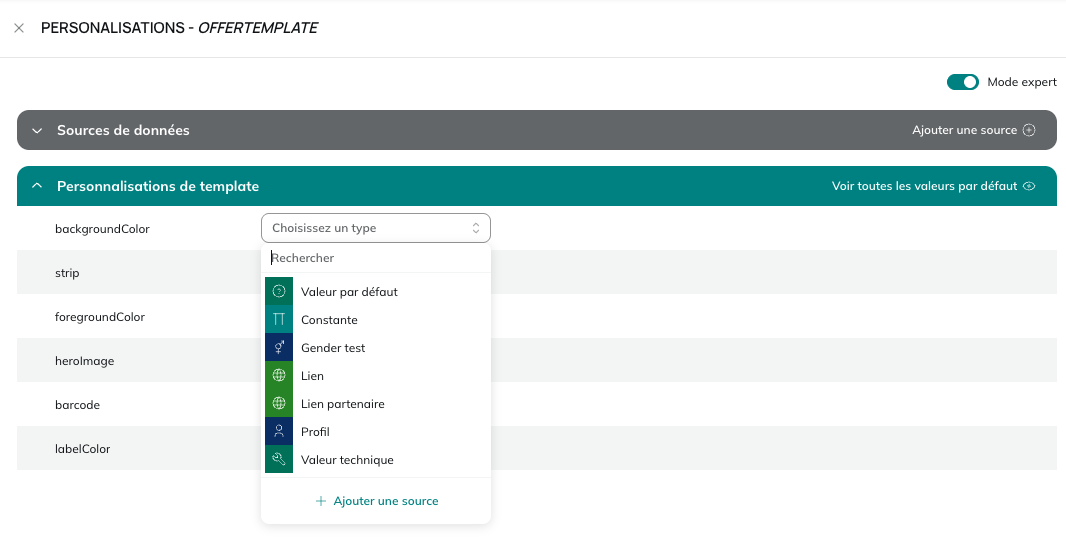Disable the Mode expert toggle
Screen dimensions: 1066x537
pos(963,82)
